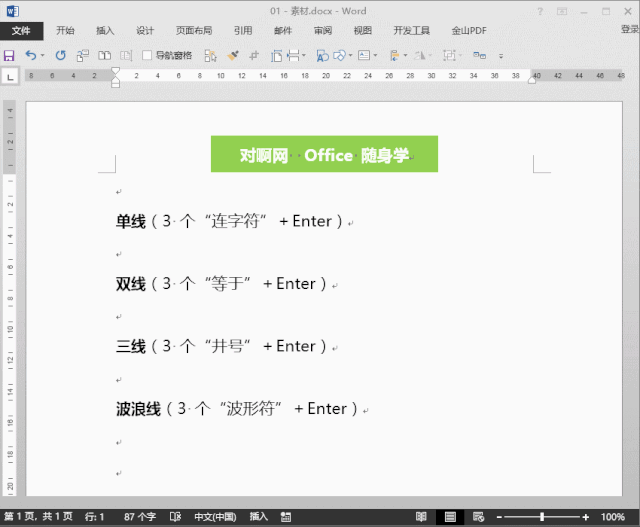Click the page break icon in toolbar
This screenshot has height=527, width=640.
pos(293,55)
